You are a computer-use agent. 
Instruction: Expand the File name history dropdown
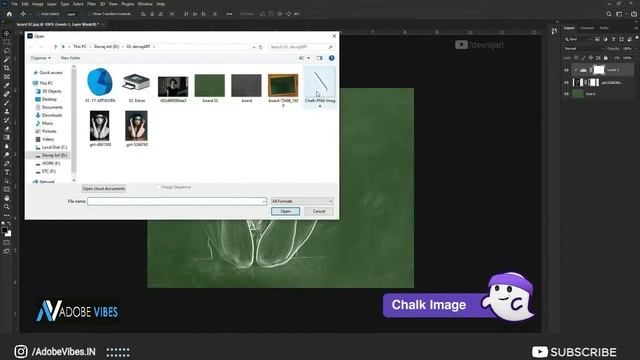click(x=264, y=201)
